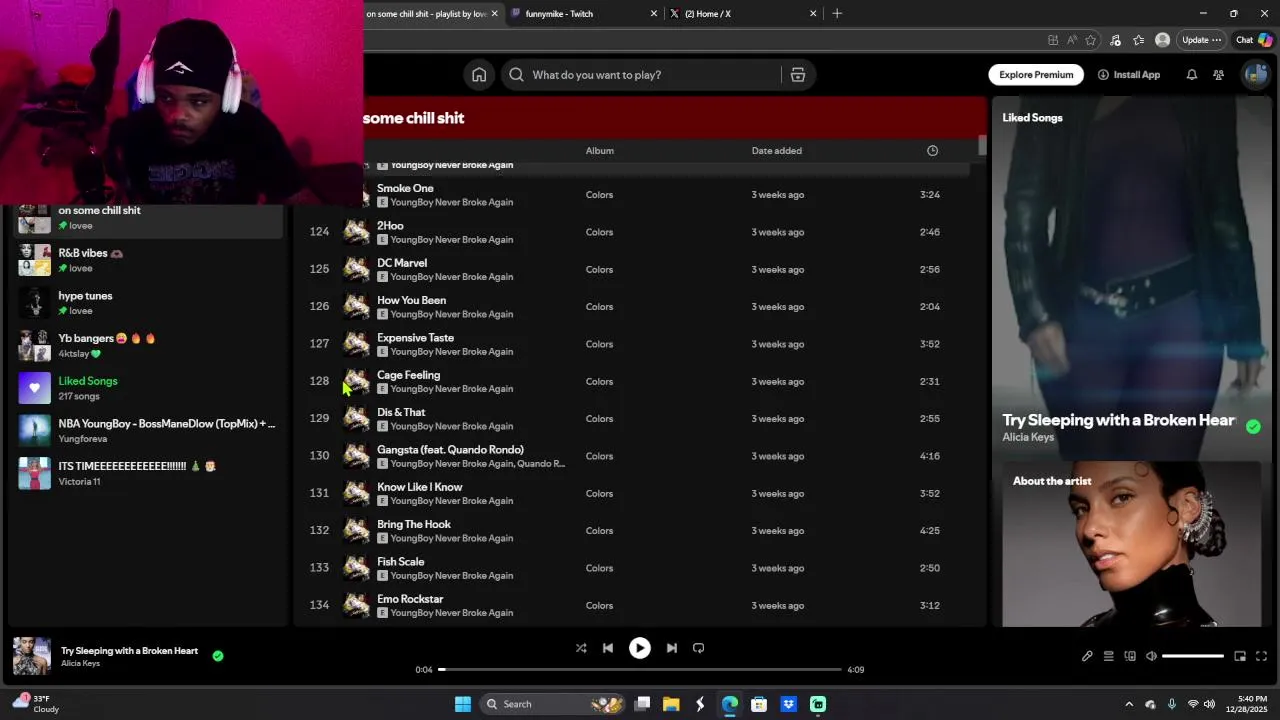
Task: Sort playlist by Date added column
Action: pyautogui.click(x=777, y=151)
